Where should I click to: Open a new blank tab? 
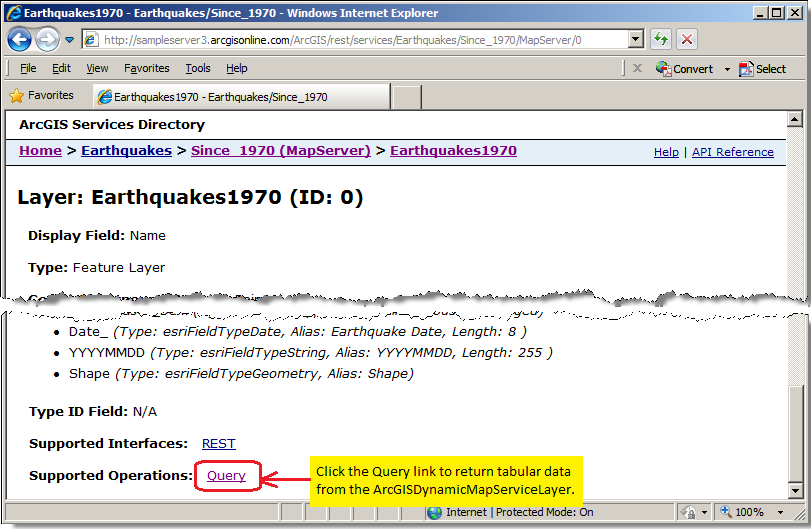[x=407, y=97]
